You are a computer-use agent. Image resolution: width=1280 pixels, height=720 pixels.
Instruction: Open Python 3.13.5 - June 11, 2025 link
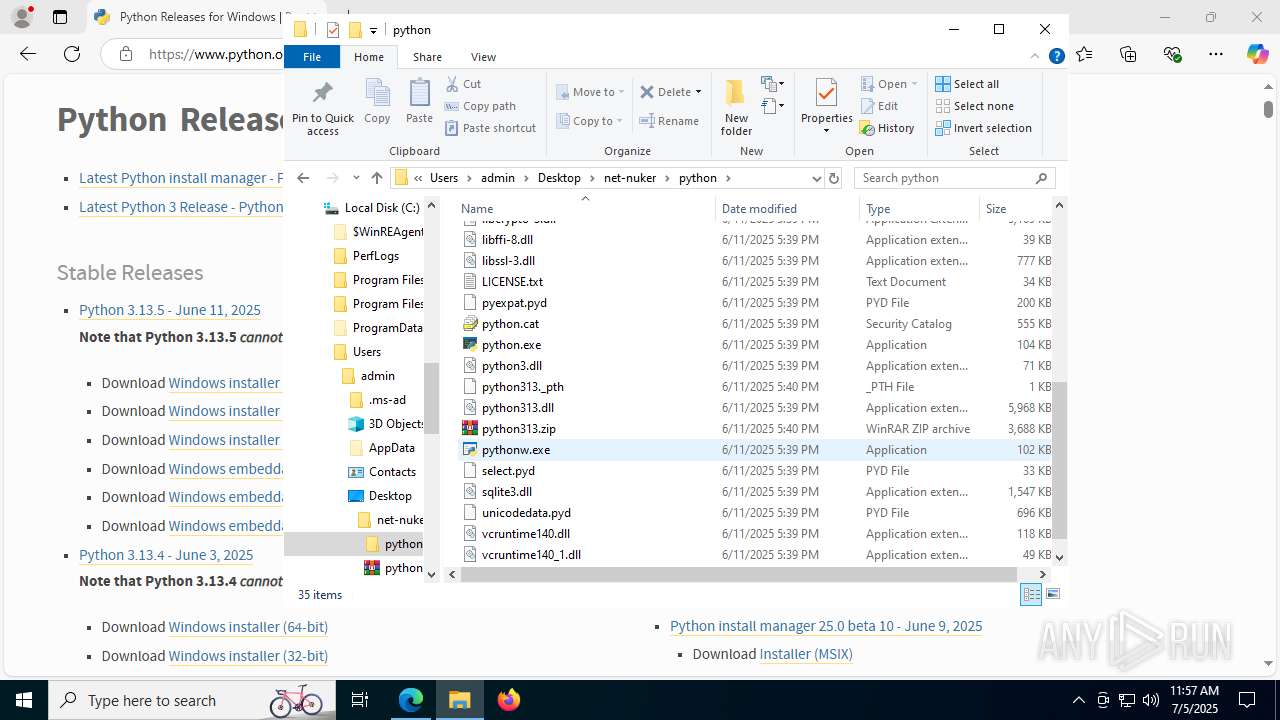click(x=170, y=310)
